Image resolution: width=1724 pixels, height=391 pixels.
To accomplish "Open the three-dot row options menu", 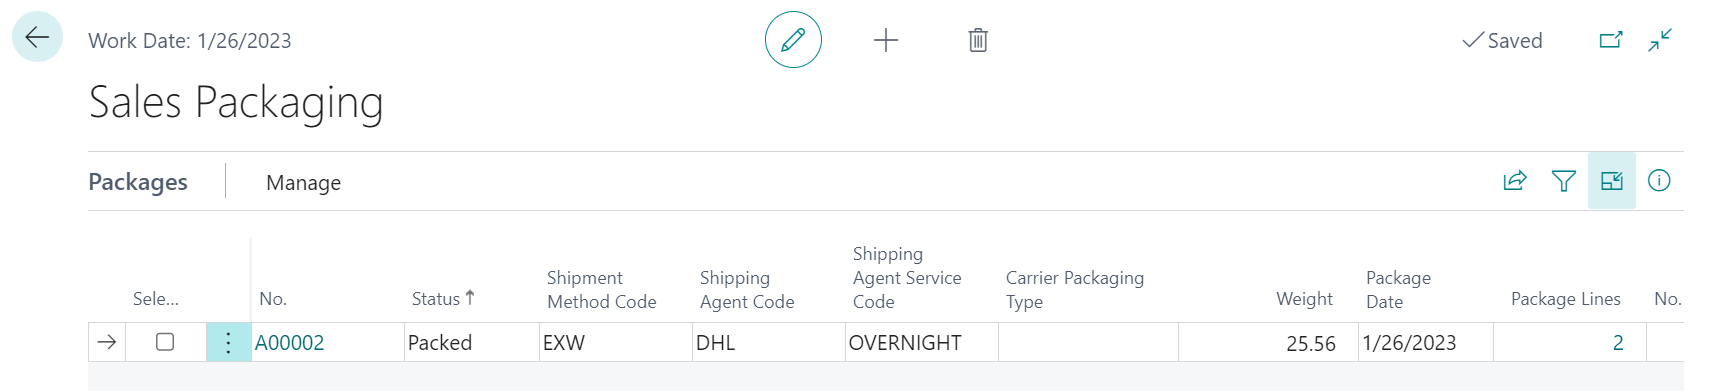I will 228,343.
